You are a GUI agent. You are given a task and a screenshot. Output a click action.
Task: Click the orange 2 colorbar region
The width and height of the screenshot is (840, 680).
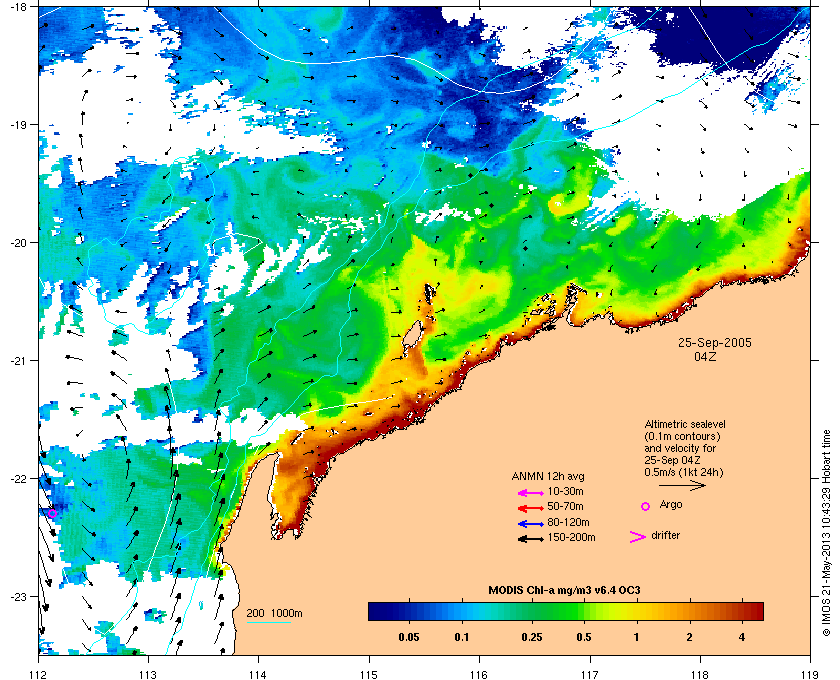[x=689, y=611]
